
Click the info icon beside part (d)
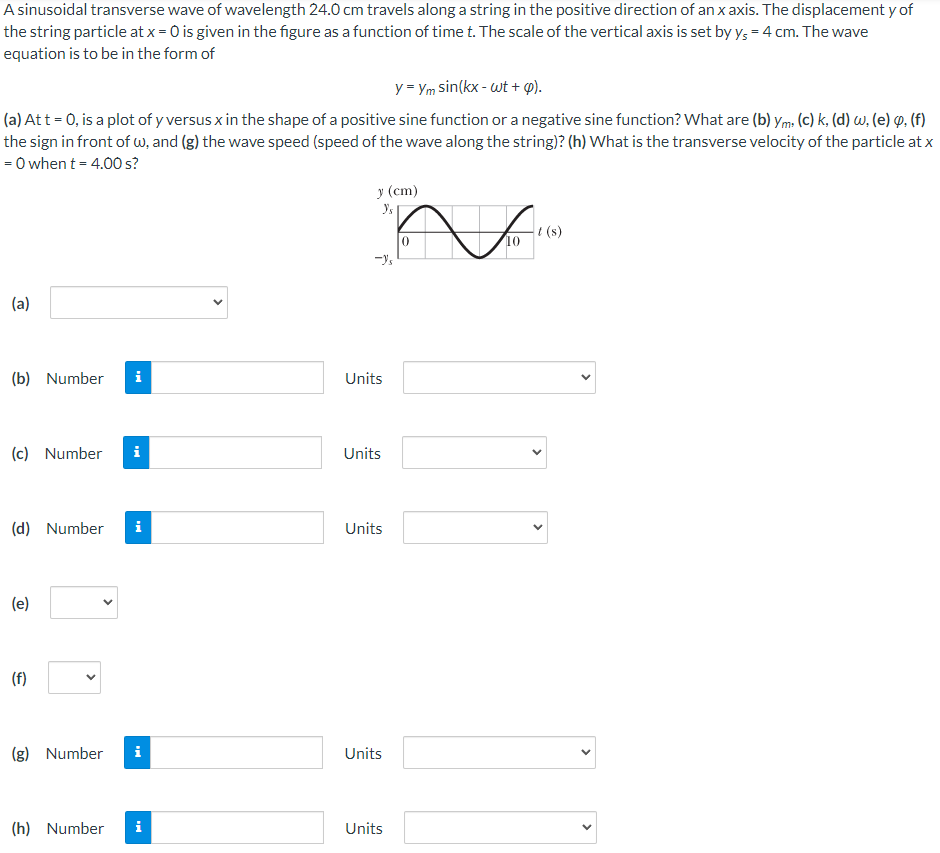tap(137, 527)
